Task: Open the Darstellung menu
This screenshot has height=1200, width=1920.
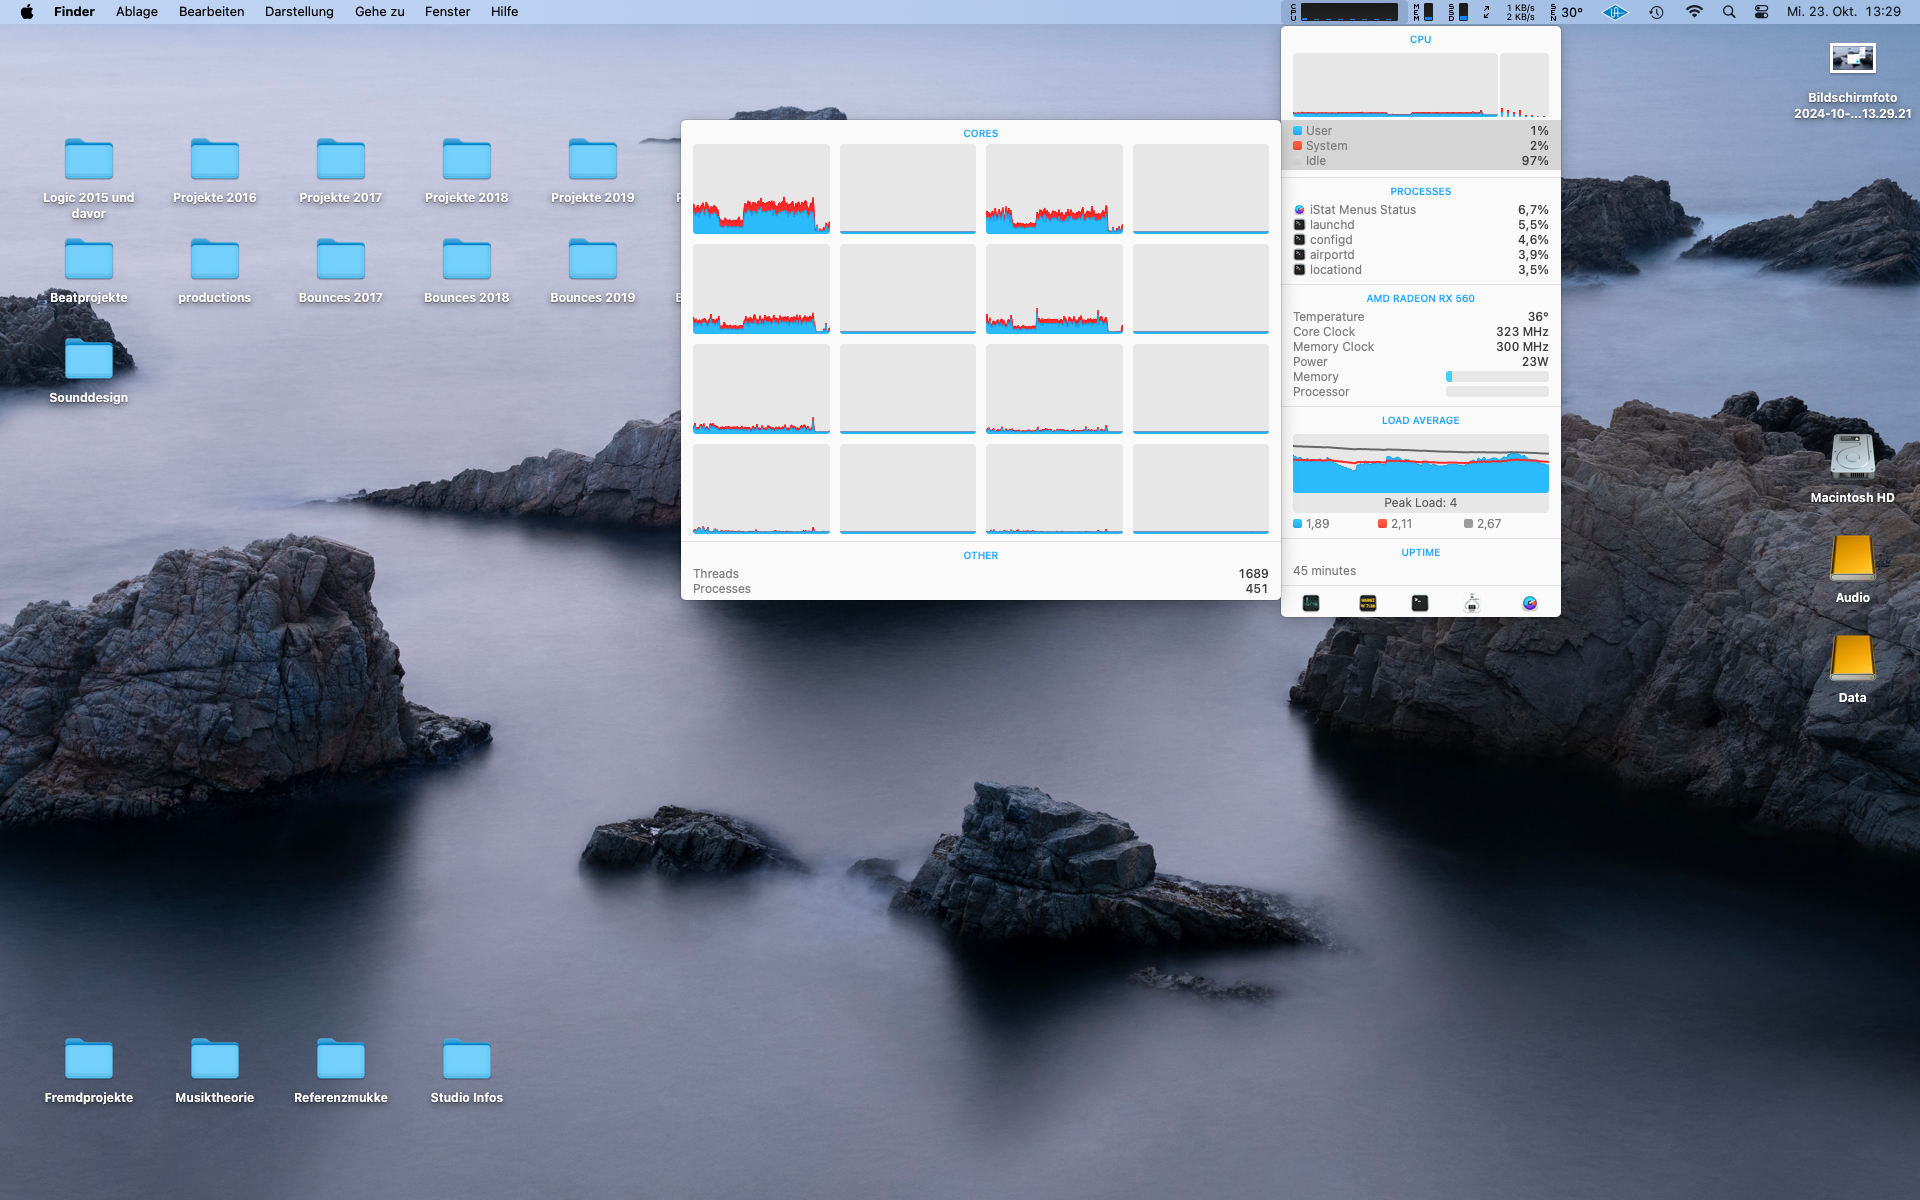Action: (299, 12)
